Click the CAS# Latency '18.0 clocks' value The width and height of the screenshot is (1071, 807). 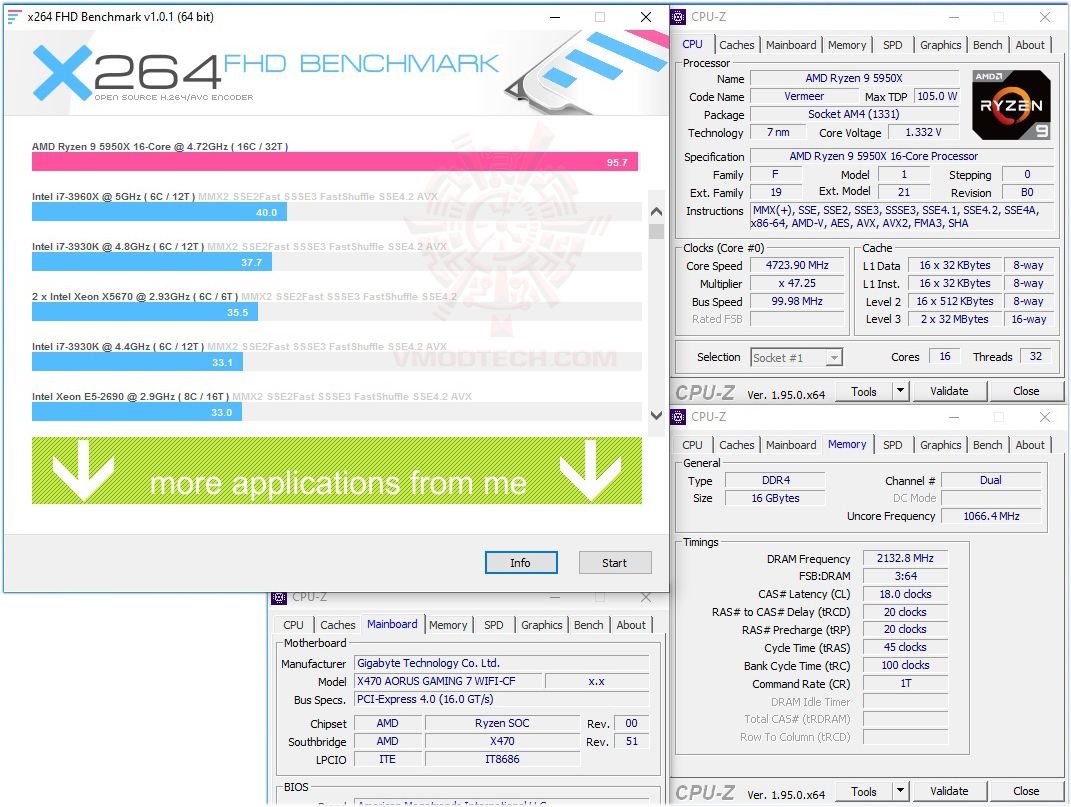(x=905, y=594)
